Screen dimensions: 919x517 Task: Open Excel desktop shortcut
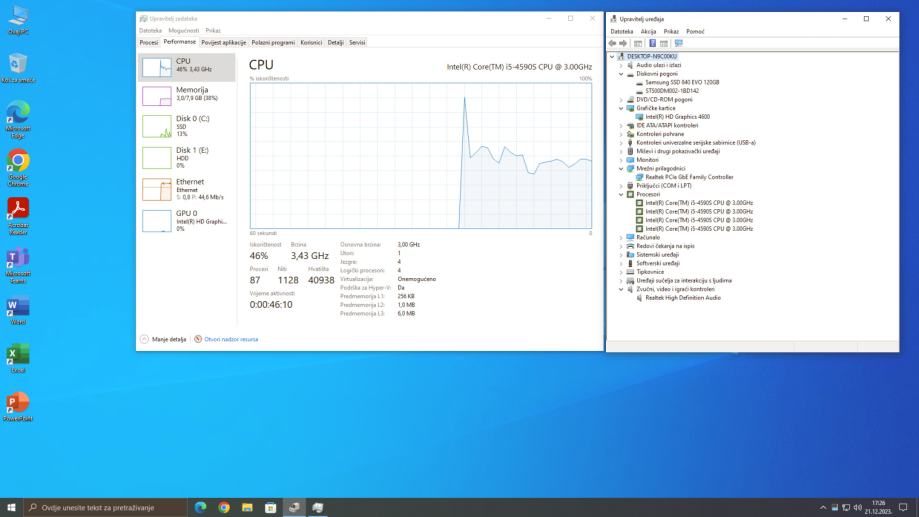(18, 359)
